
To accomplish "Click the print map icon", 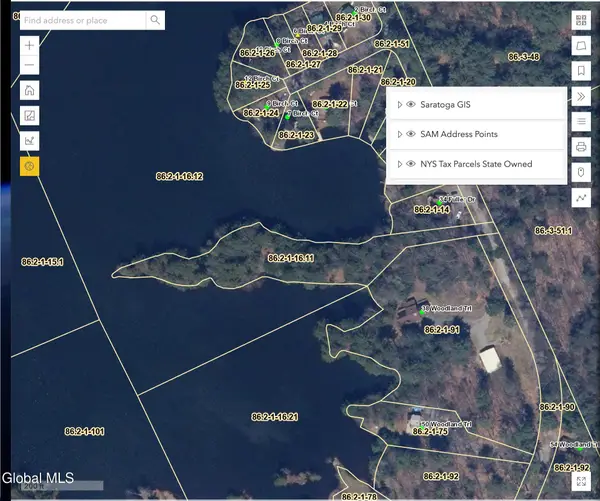I will (581, 147).
